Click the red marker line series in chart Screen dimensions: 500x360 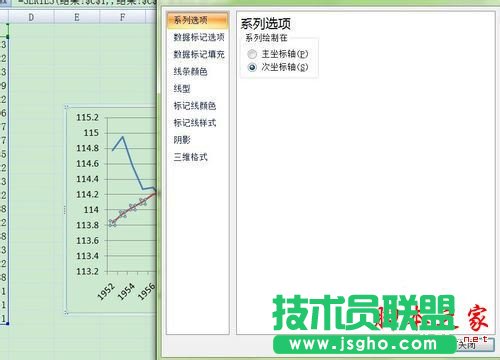[x=133, y=208]
